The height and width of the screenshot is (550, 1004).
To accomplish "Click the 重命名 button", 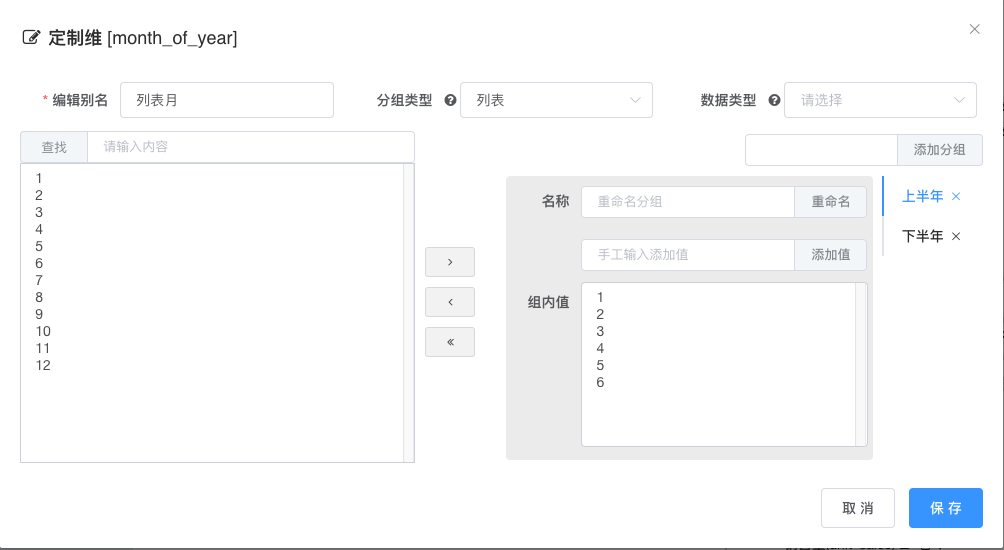I will pos(830,201).
